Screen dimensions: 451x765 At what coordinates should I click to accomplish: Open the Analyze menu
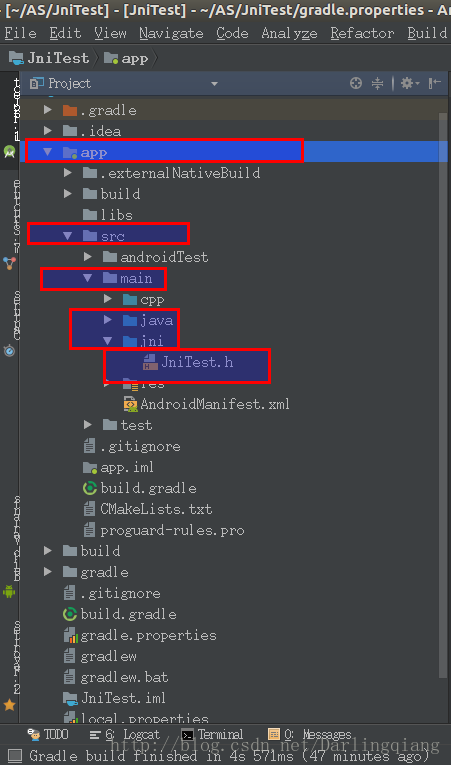tap(289, 33)
